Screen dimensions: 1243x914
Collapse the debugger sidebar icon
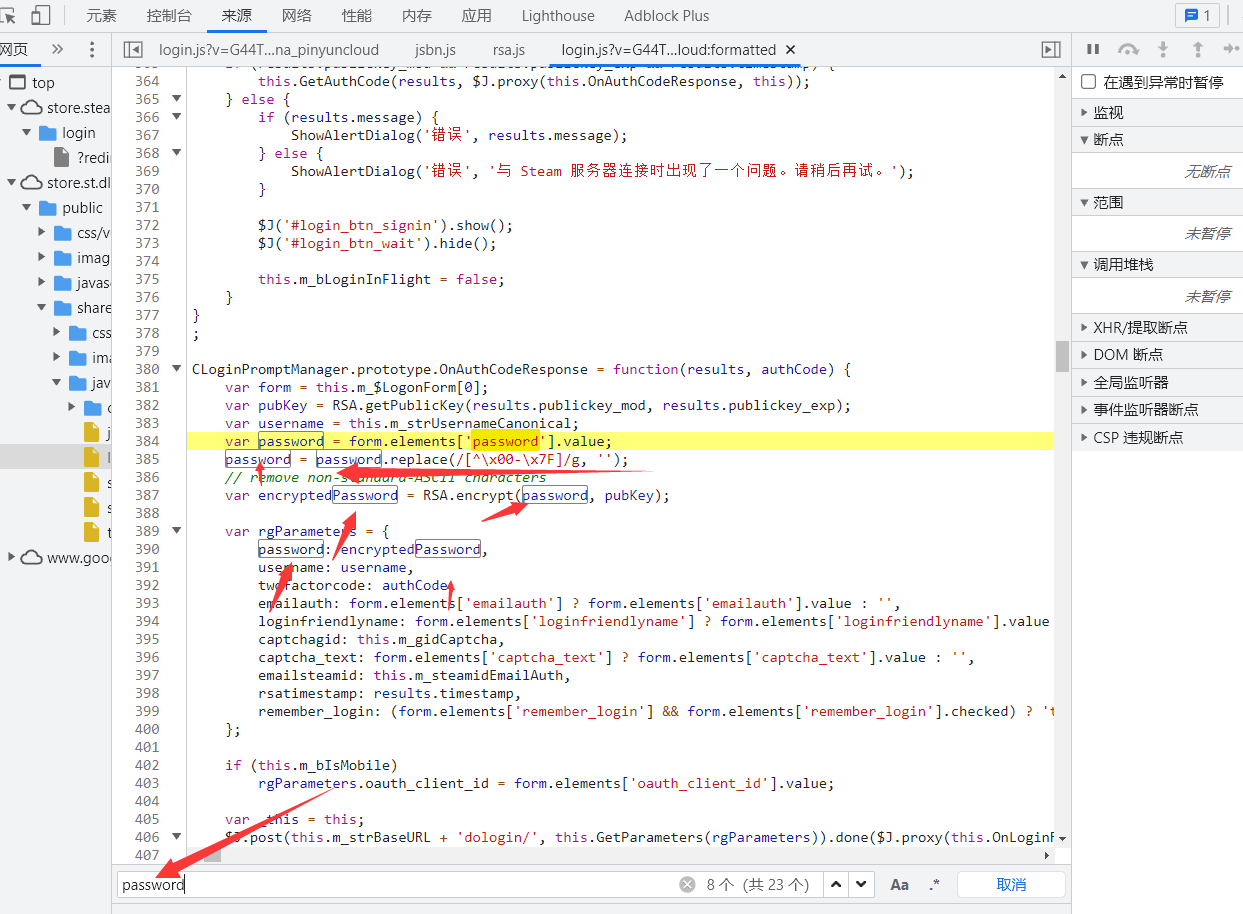tap(1050, 49)
